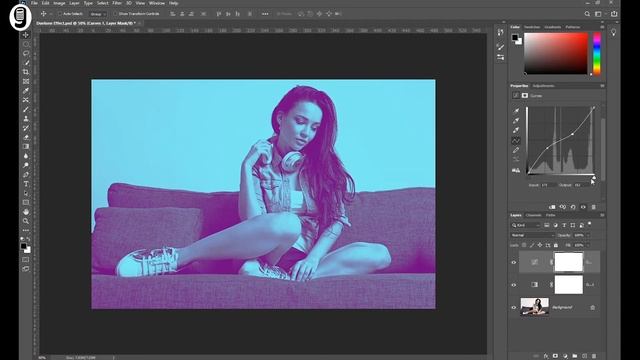Toggle Auto-Select checkbox
The height and width of the screenshot is (360, 640).
[60, 14]
